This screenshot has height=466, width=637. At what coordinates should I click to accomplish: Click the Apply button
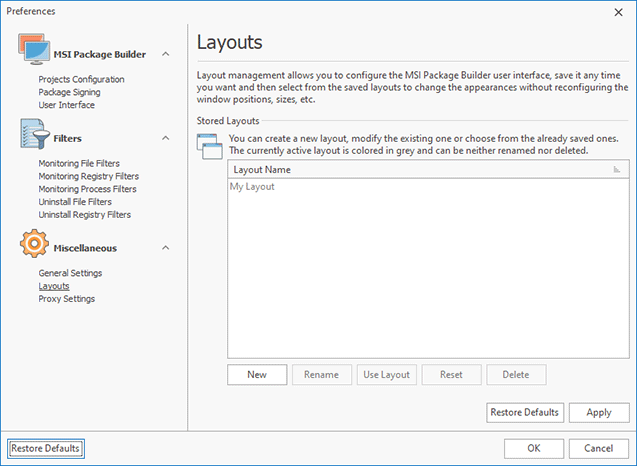tap(599, 413)
